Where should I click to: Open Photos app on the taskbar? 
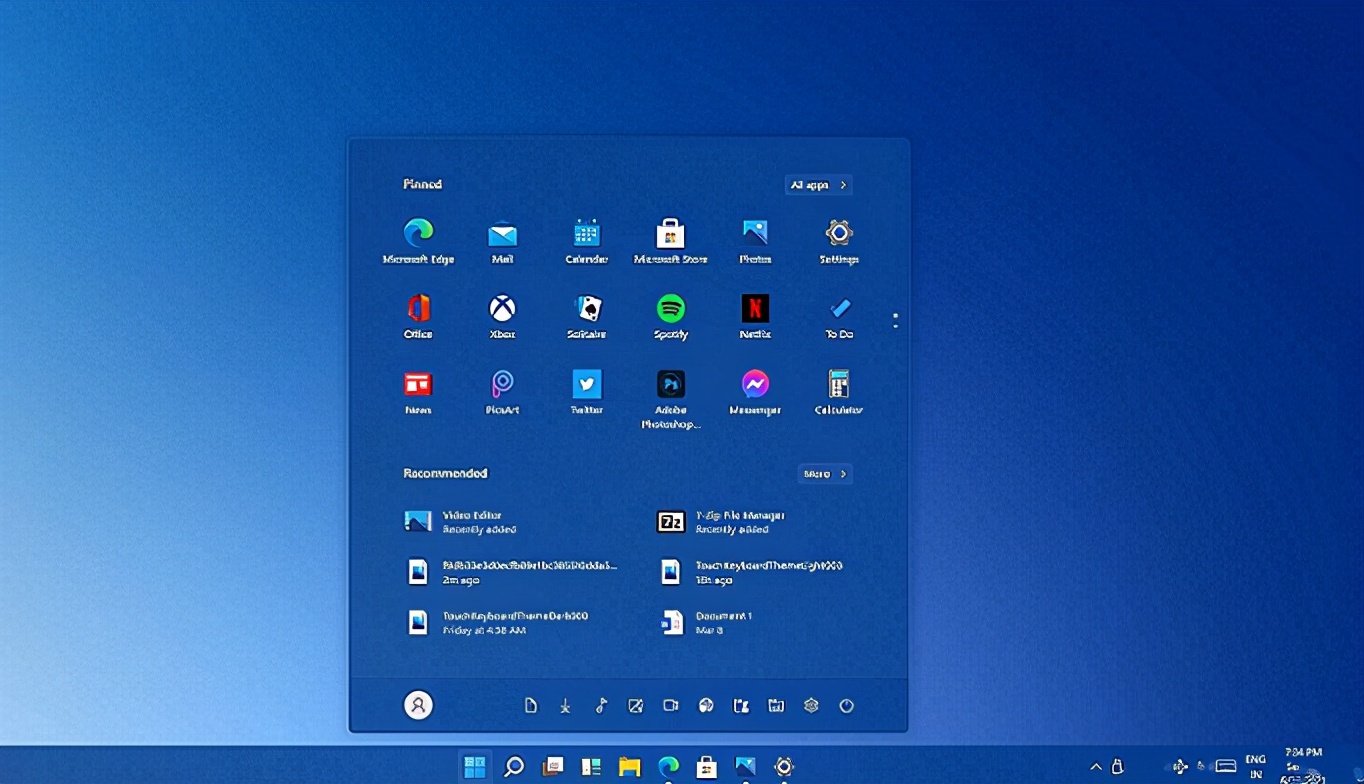click(746, 767)
